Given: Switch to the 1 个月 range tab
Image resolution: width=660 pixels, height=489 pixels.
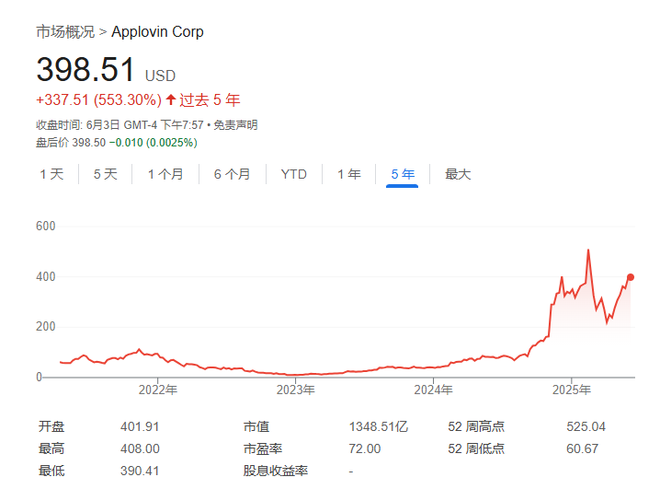Looking at the screenshot, I should [165, 174].
